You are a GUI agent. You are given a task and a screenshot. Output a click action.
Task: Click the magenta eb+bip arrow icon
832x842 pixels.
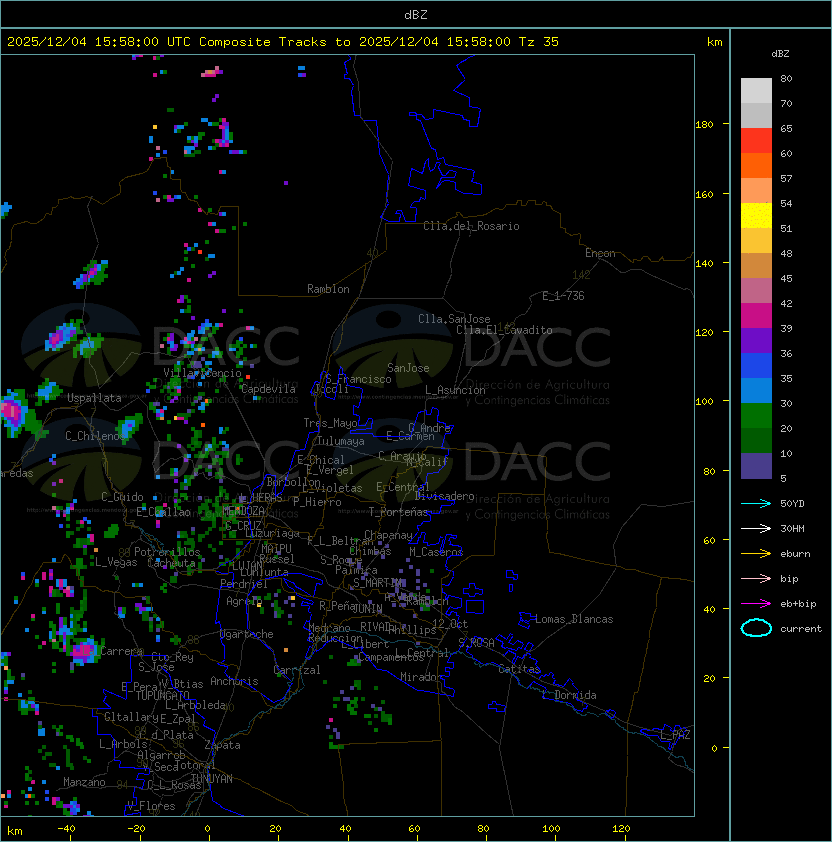coord(756,604)
